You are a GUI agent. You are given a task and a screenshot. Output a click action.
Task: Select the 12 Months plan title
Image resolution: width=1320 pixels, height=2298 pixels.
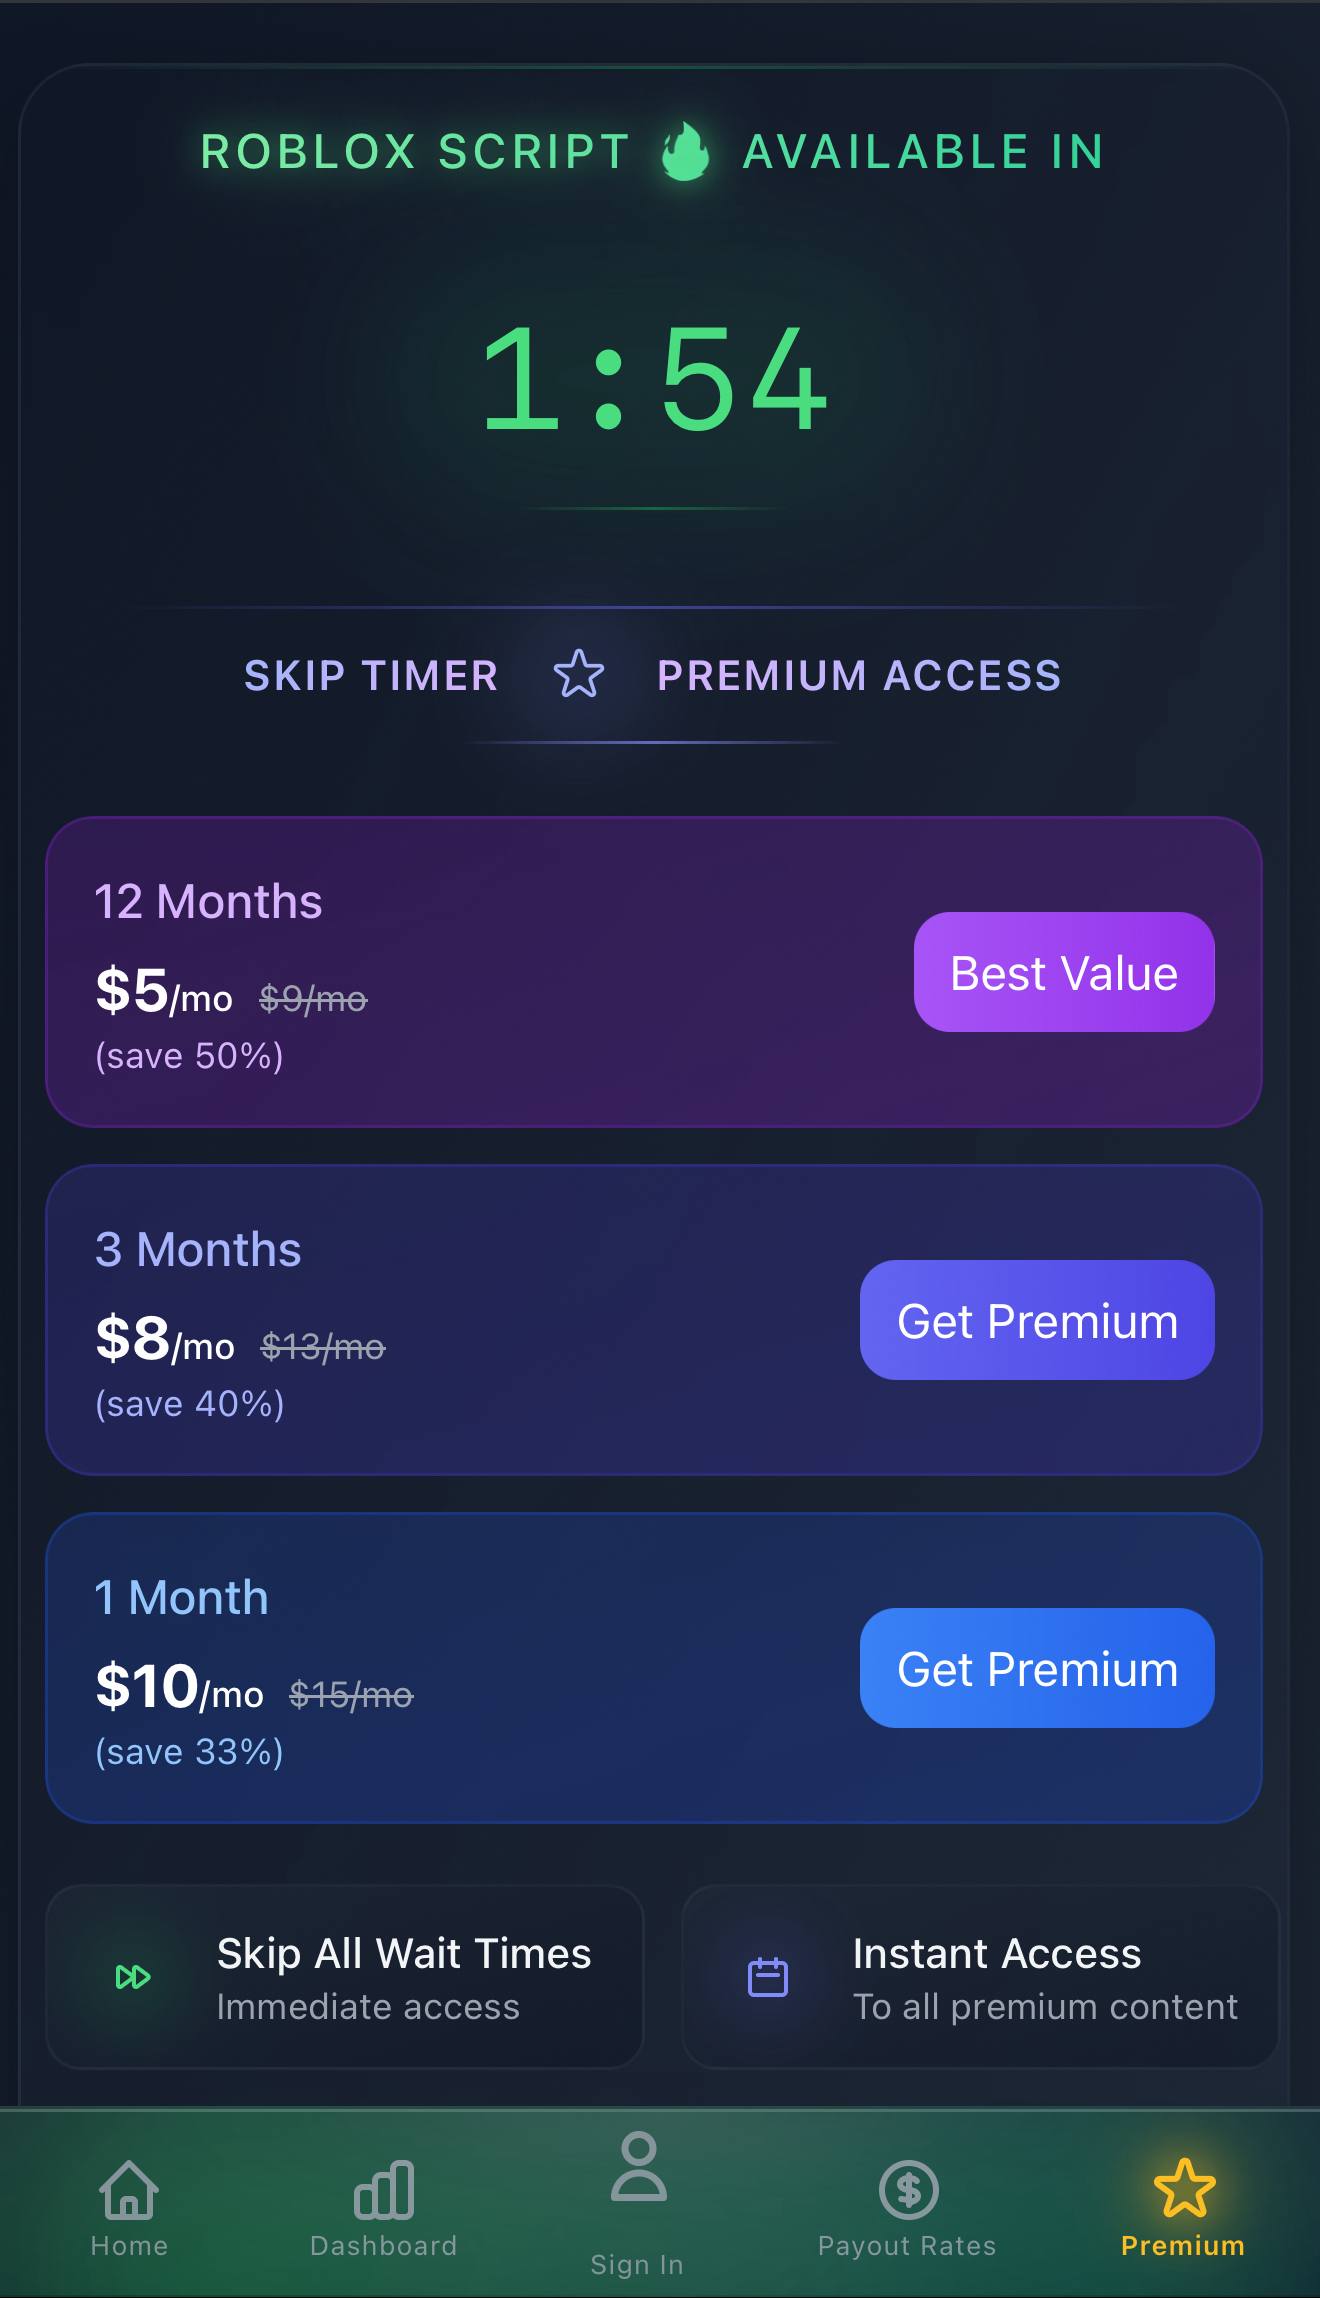coord(208,901)
